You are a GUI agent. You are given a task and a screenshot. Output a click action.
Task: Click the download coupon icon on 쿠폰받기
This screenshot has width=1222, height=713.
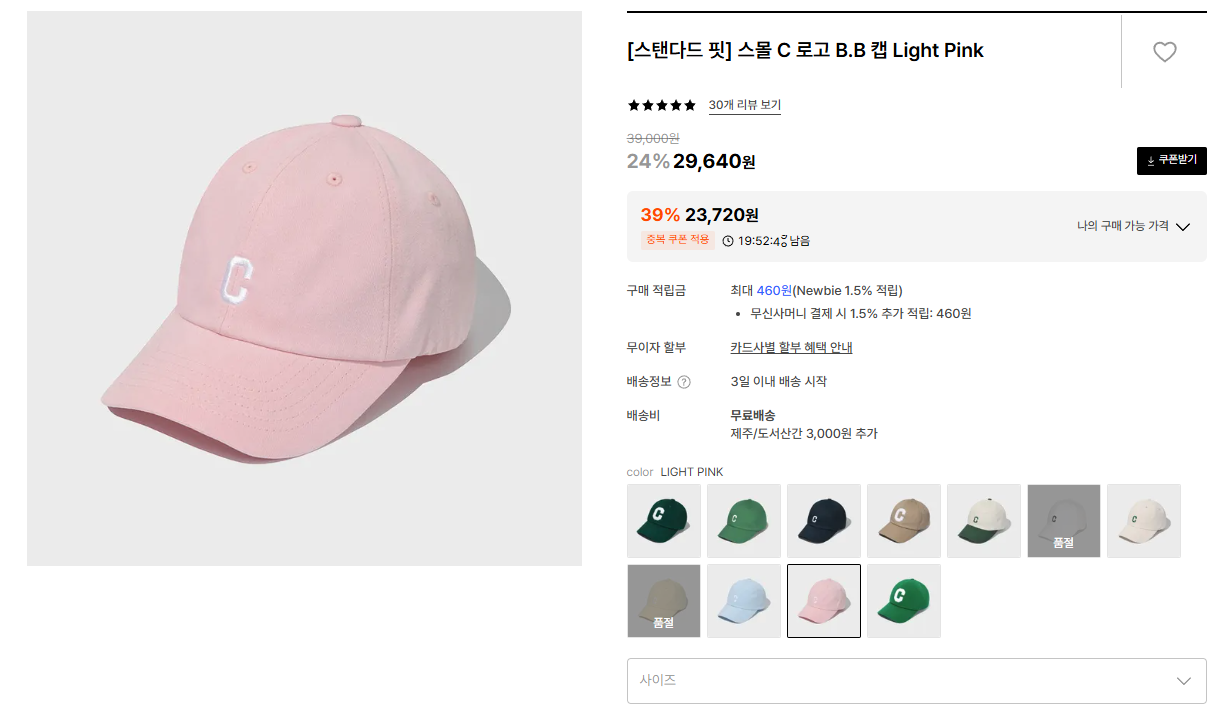[1150, 161]
